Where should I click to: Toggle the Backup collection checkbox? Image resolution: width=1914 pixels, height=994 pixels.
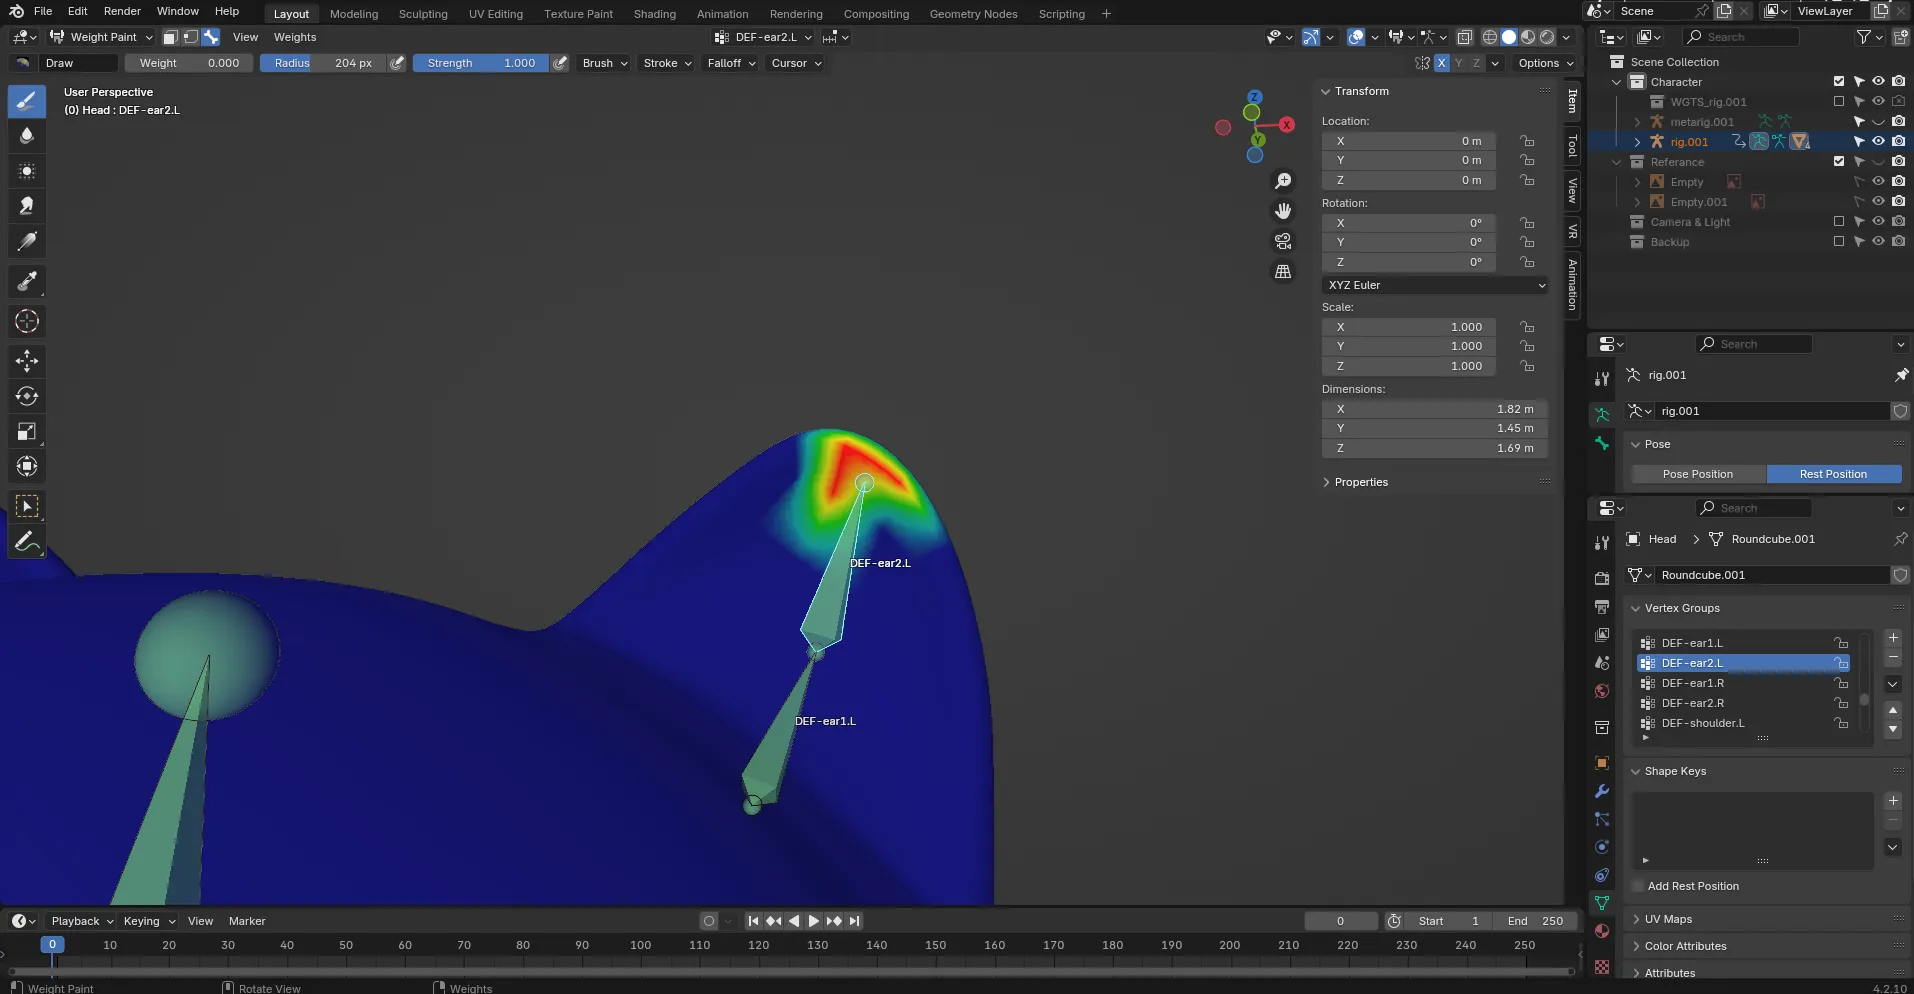point(1839,242)
